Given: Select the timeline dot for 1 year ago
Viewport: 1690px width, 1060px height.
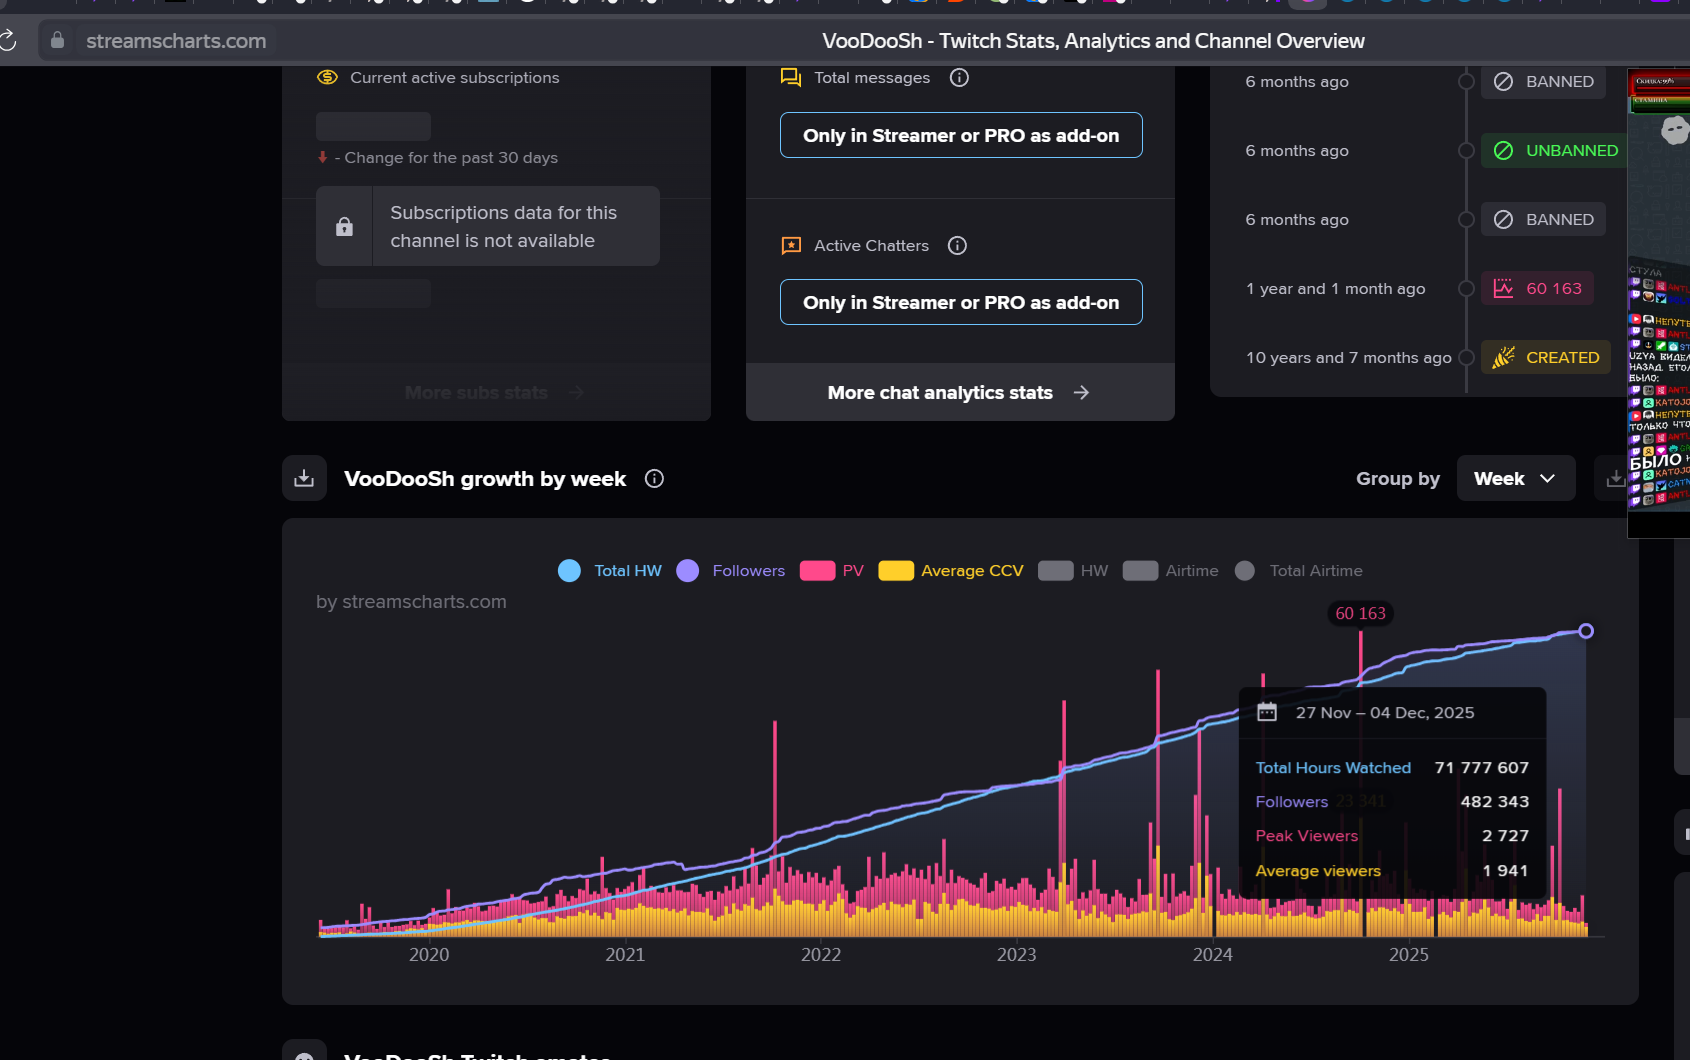Looking at the screenshot, I should 1466,289.
